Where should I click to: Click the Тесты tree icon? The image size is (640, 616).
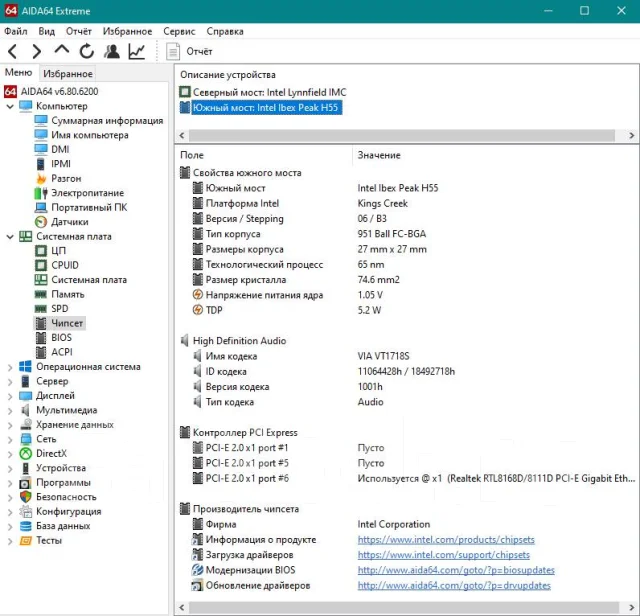tap(26, 540)
